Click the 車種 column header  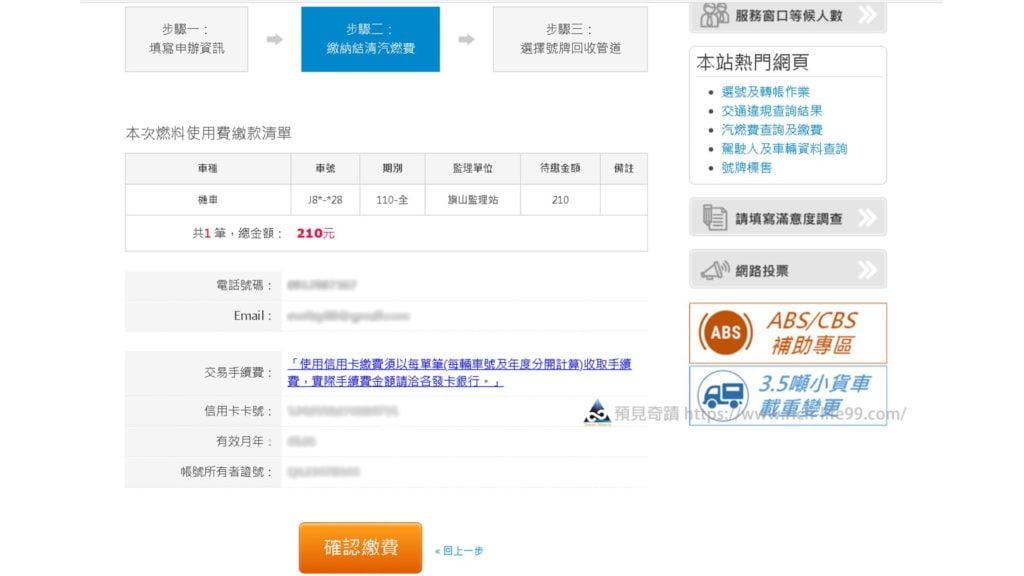point(208,168)
